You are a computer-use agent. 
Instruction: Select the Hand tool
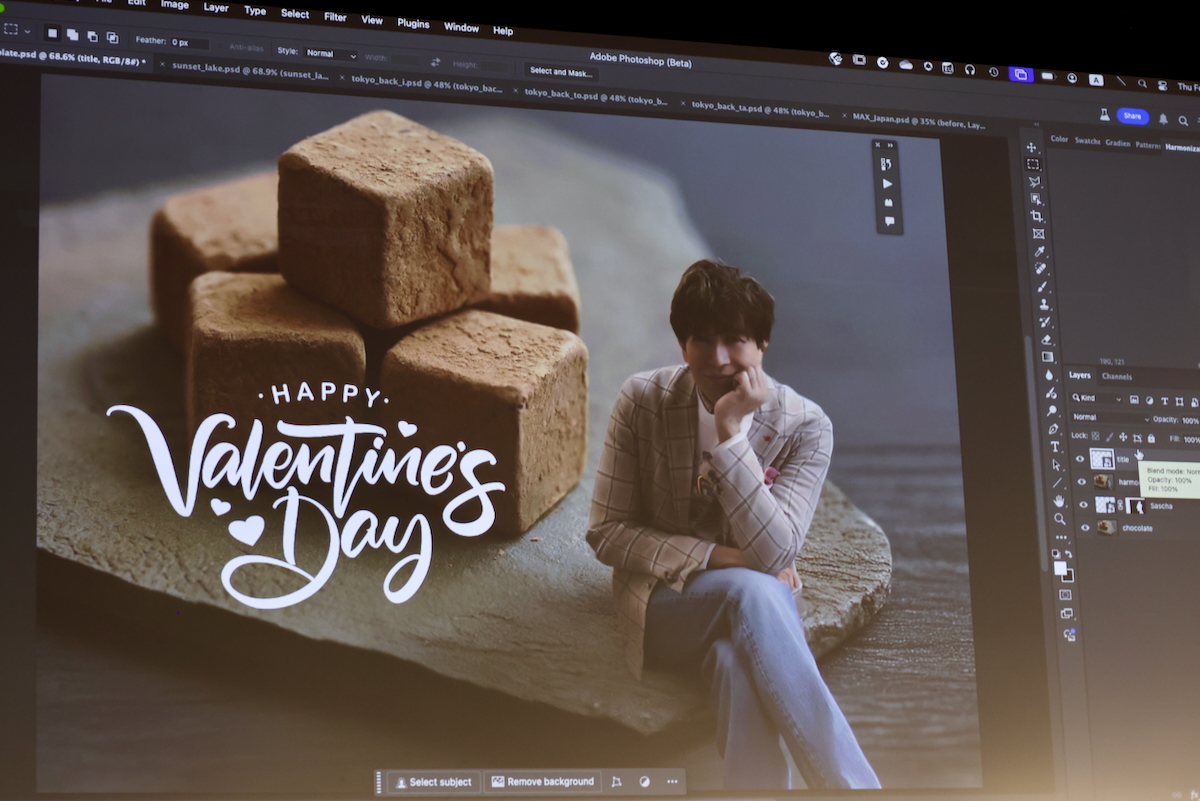point(1058,500)
